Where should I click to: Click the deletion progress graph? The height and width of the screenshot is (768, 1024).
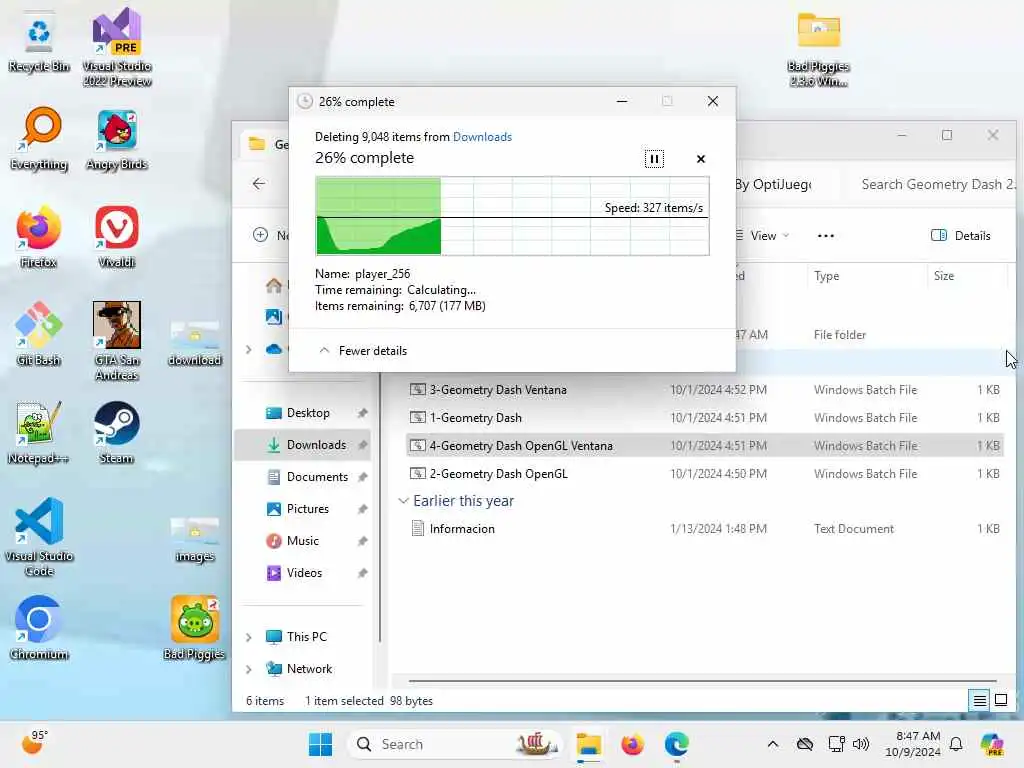pyautogui.click(x=512, y=216)
